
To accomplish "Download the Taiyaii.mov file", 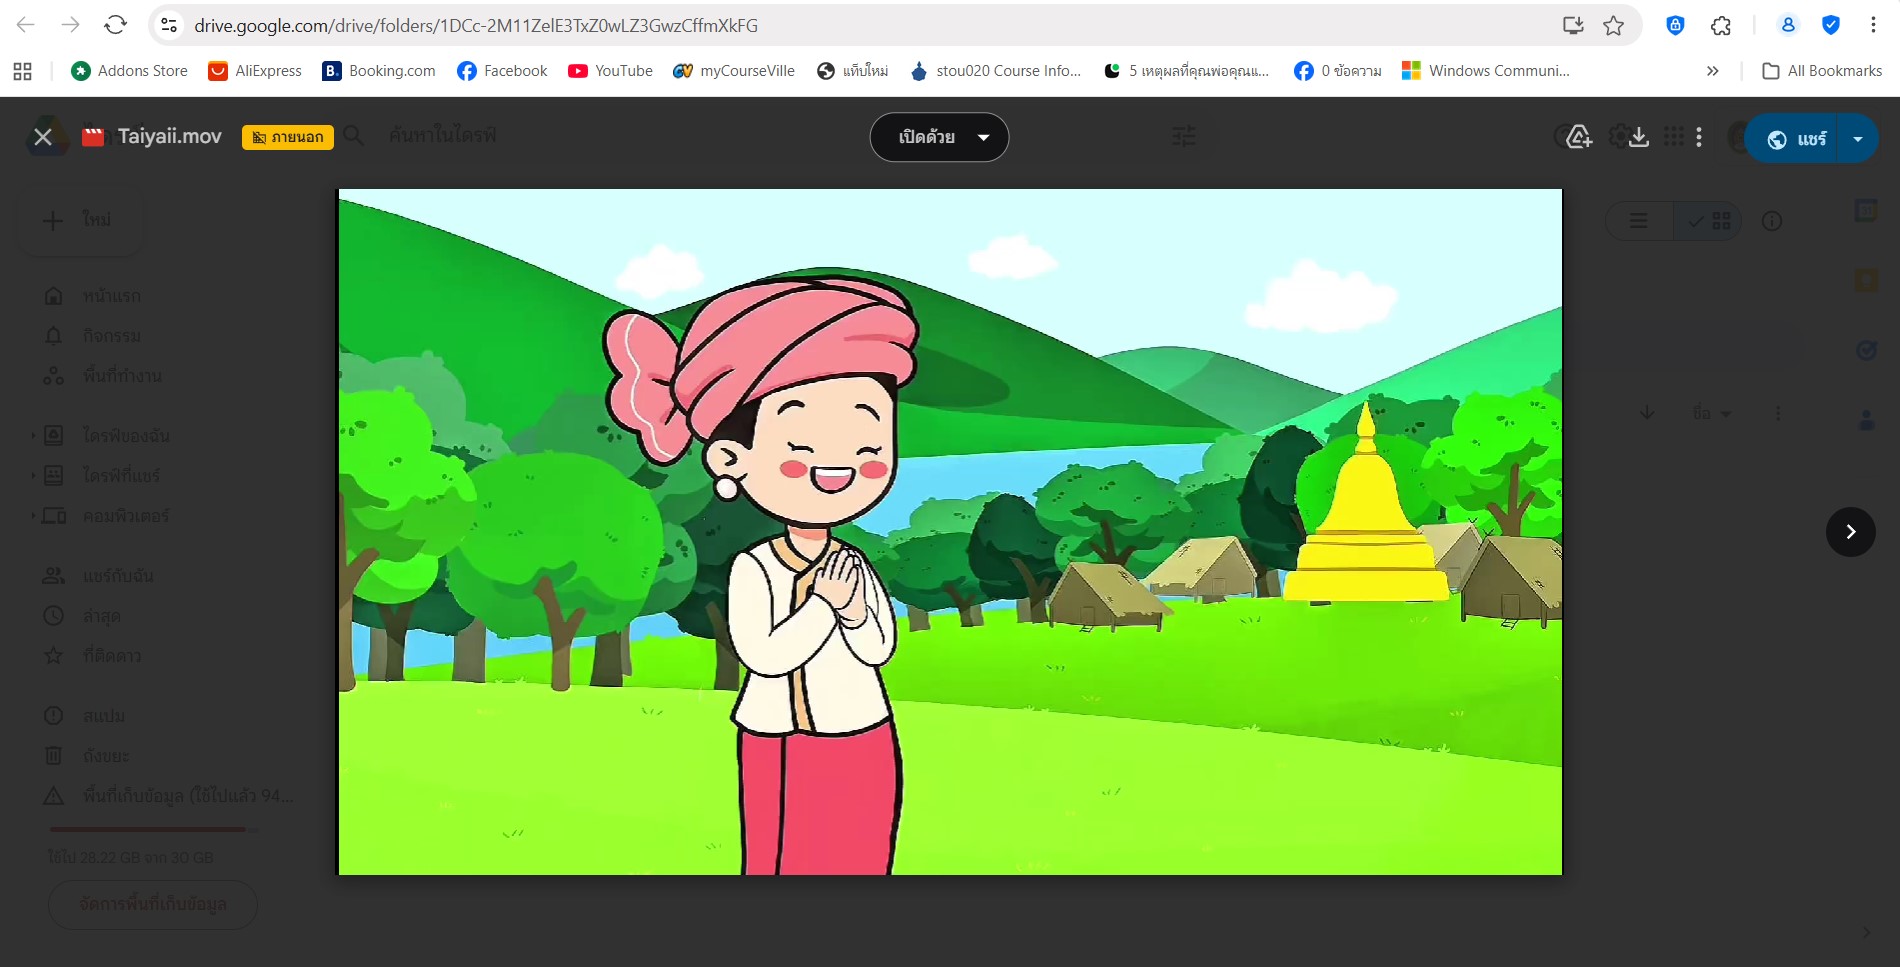I will point(1638,137).
